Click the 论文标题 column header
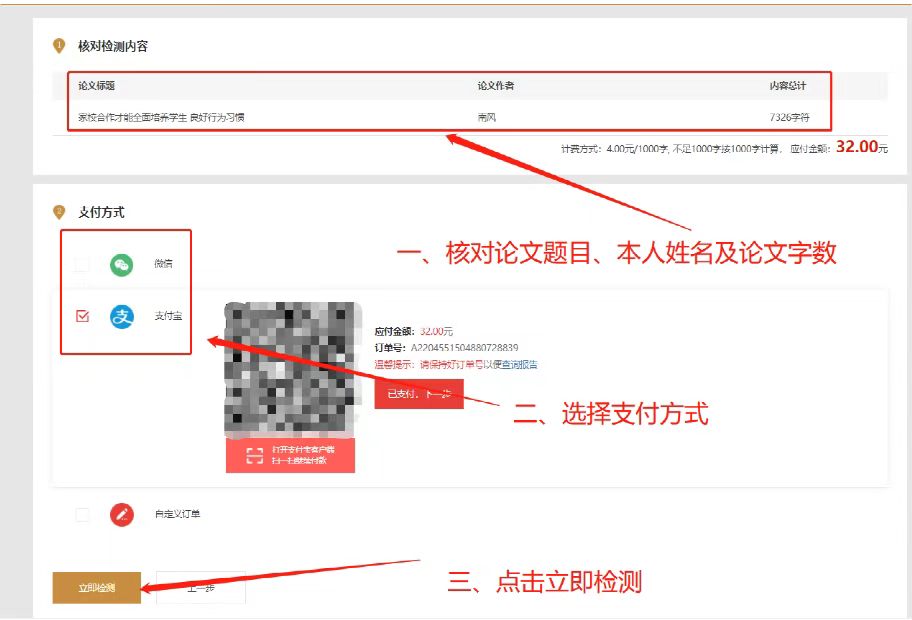Screen dimensions: 912x620 pyautogui.click(x=97, y=85)
